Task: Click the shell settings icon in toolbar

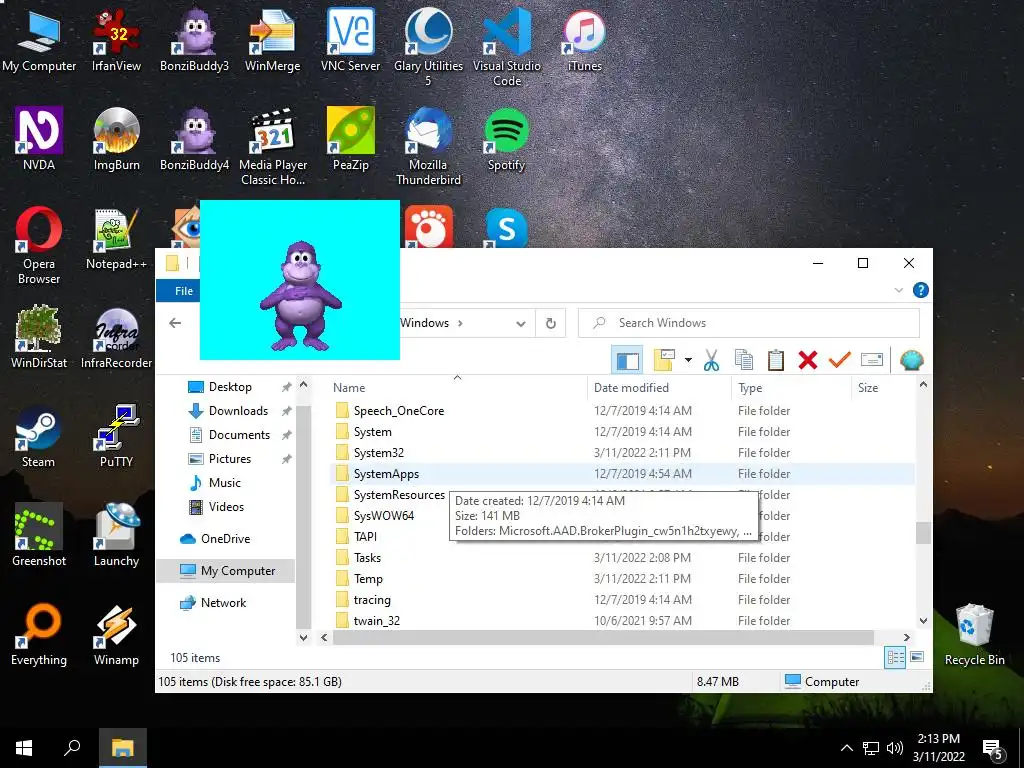Action: click(x=912, y=360)
